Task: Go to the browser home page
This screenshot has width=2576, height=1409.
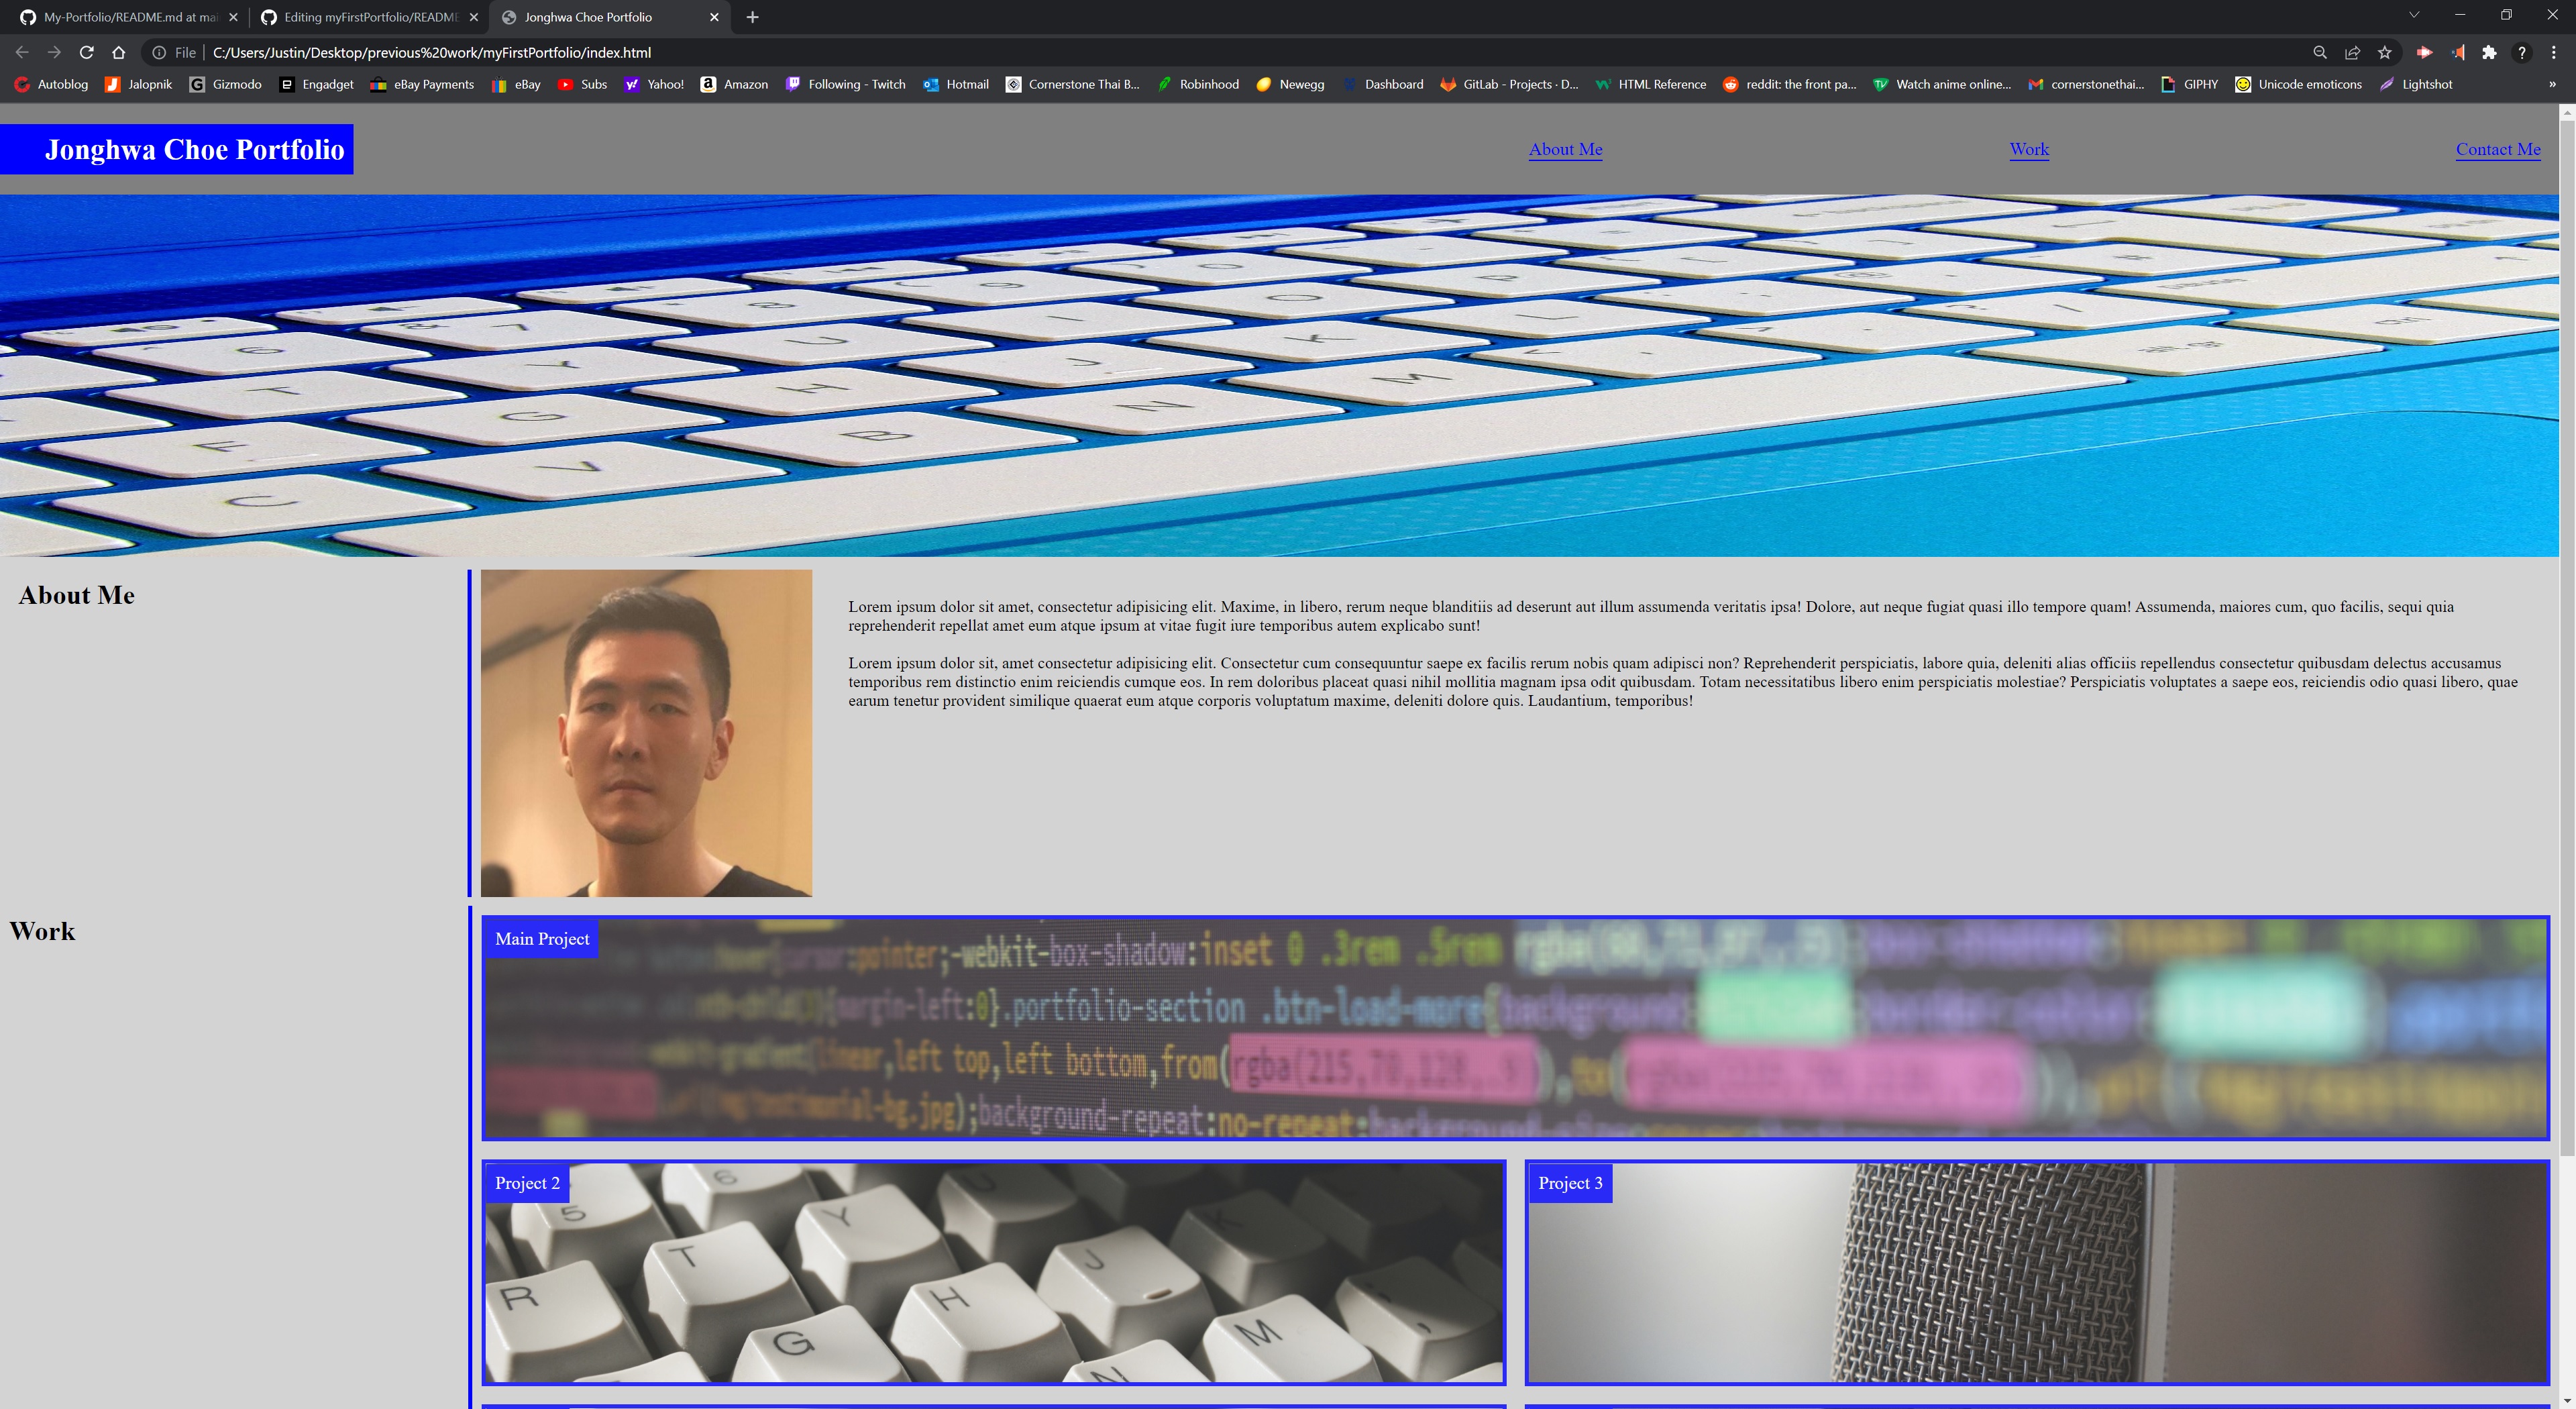Action: [x=119, y=52]
